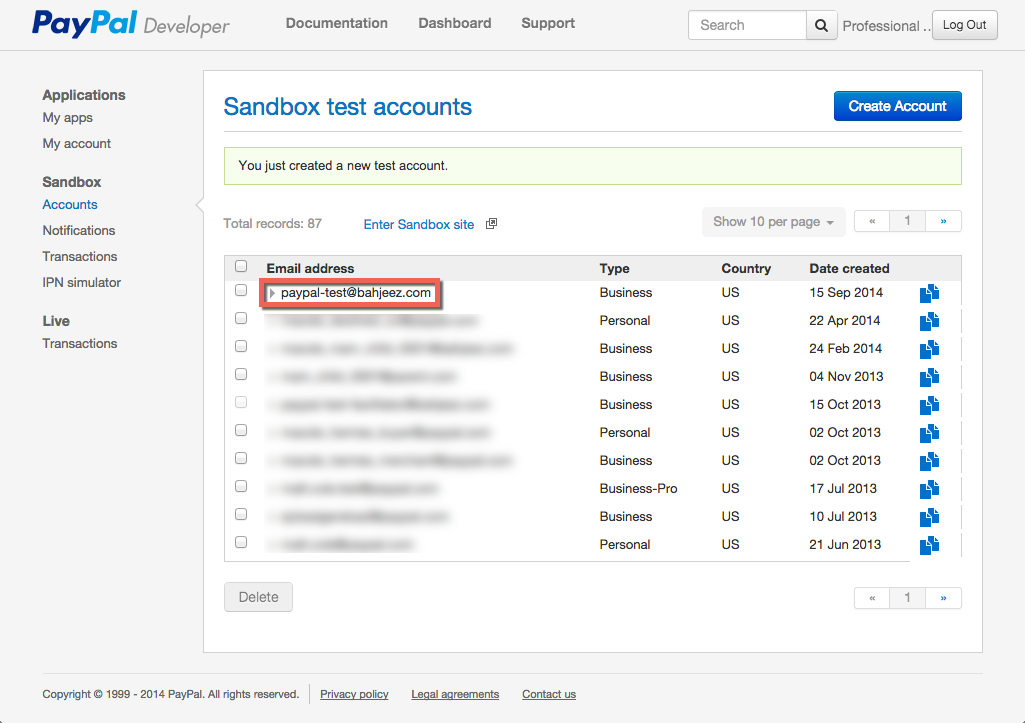This screenshot has width=1025, height=723.
Task: Click the clone icon for the Personal 02 Oct 2013 account
Action: (929, 433)
